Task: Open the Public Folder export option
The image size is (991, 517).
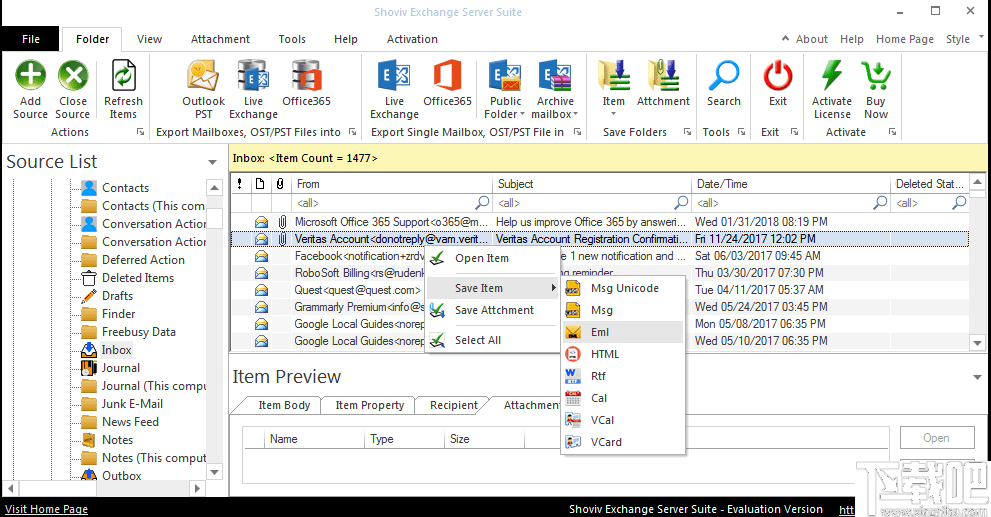Action: [505, 75]
